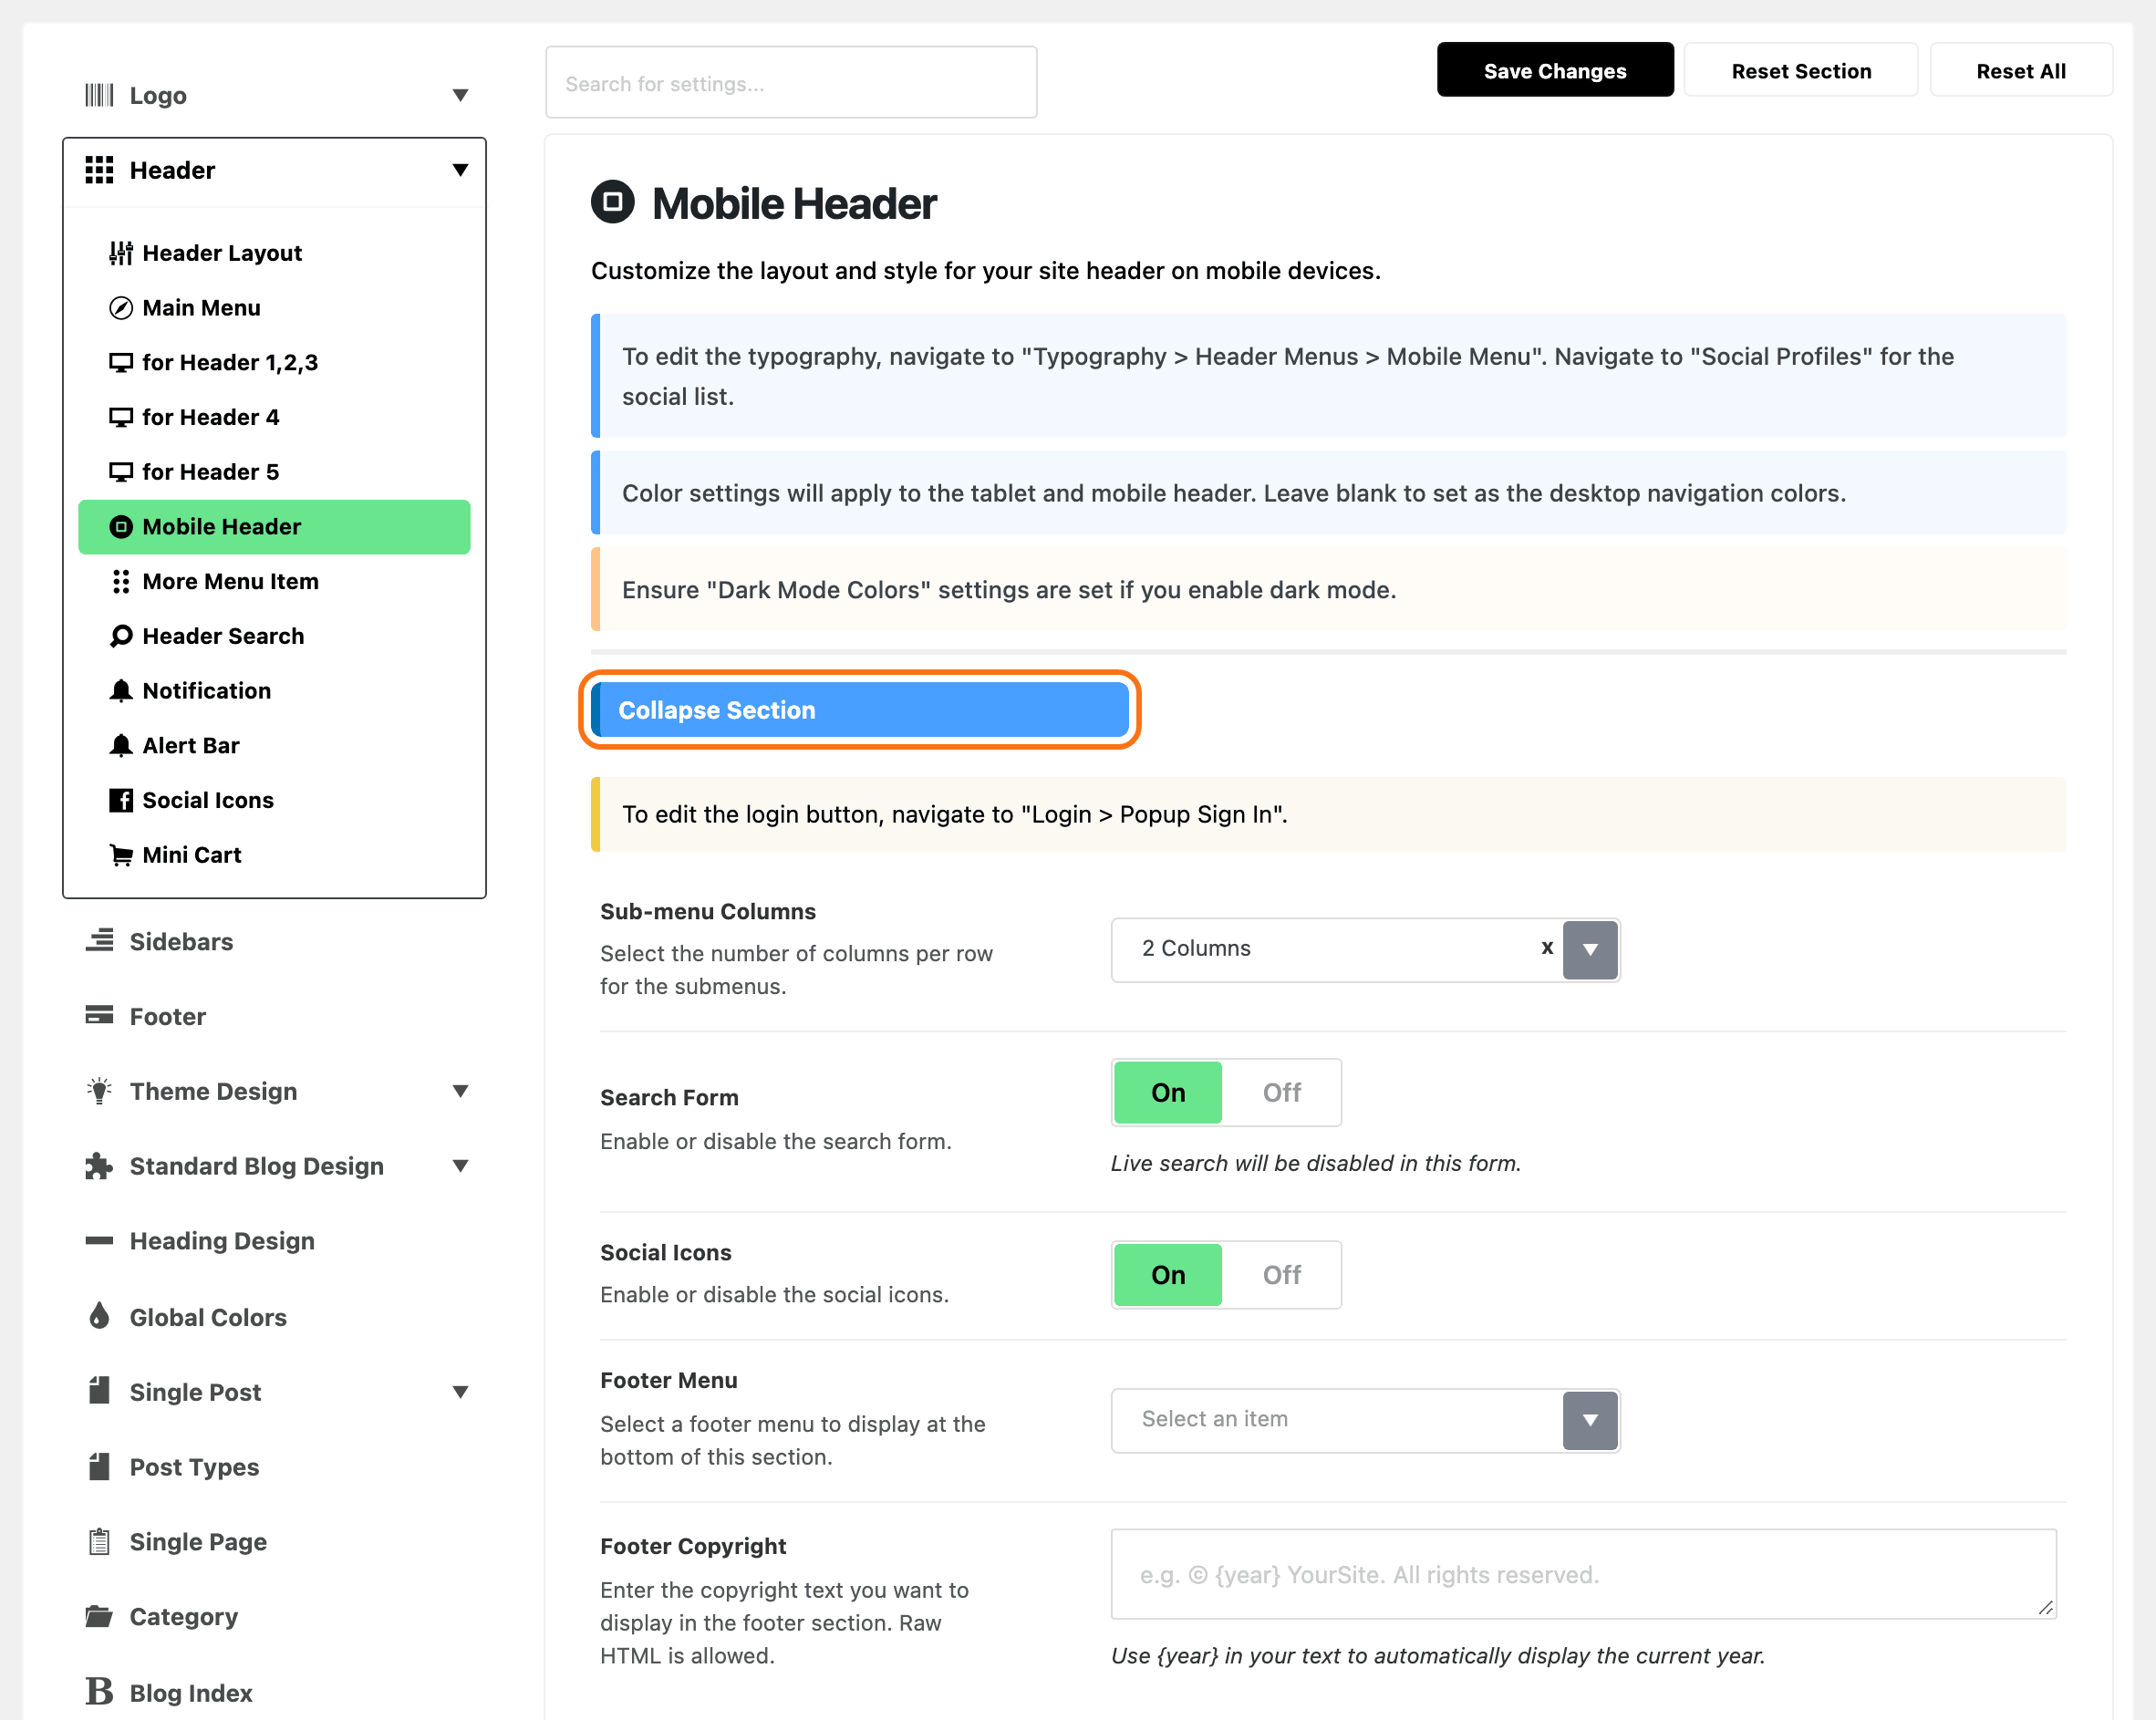Click the Heading Design minus icon
Viewport: 2156px width, 1720px height.
(99, 1241)
